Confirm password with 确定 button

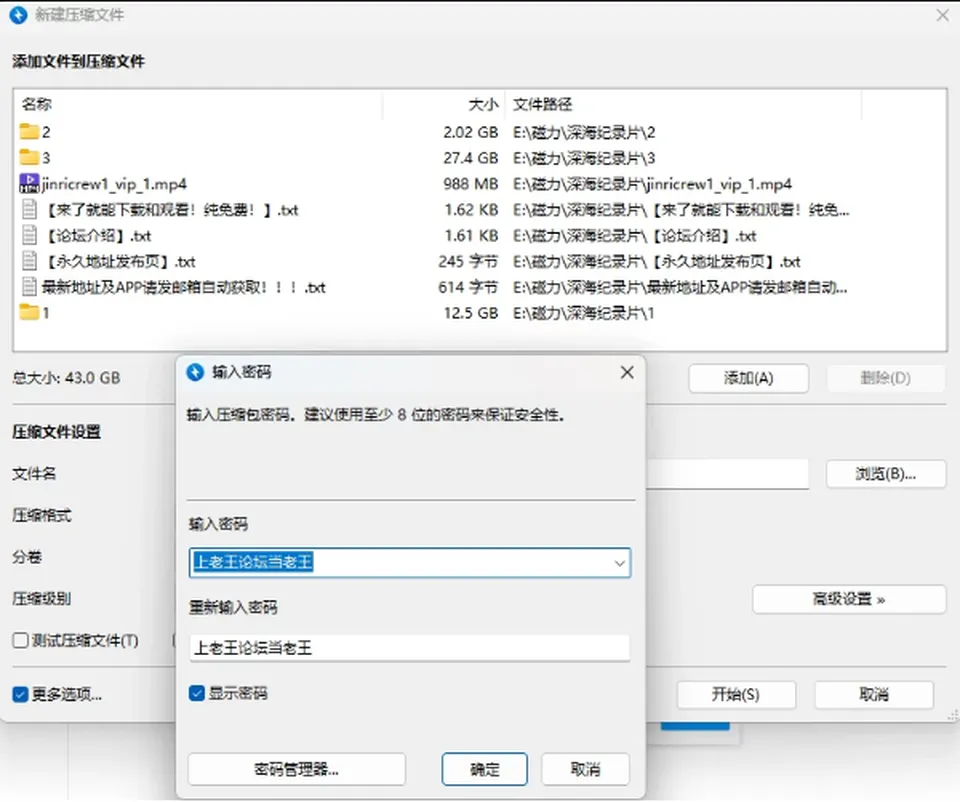[x=484, y=769]
